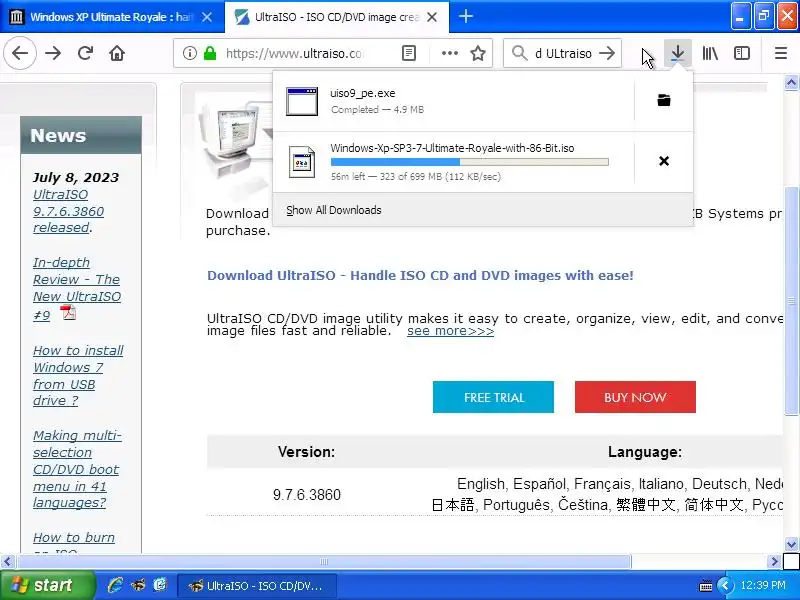Show sidebars toolbar icon
This screenshot has height=600, width=800.
tap(742, 53)
